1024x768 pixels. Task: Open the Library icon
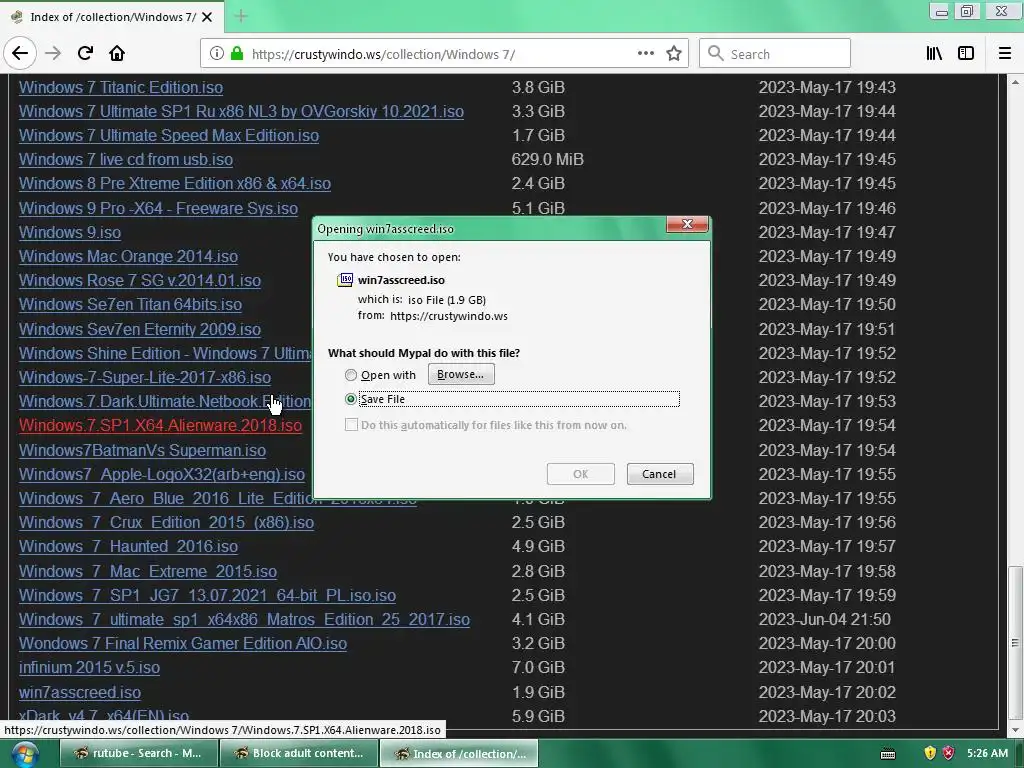(934, 54)
